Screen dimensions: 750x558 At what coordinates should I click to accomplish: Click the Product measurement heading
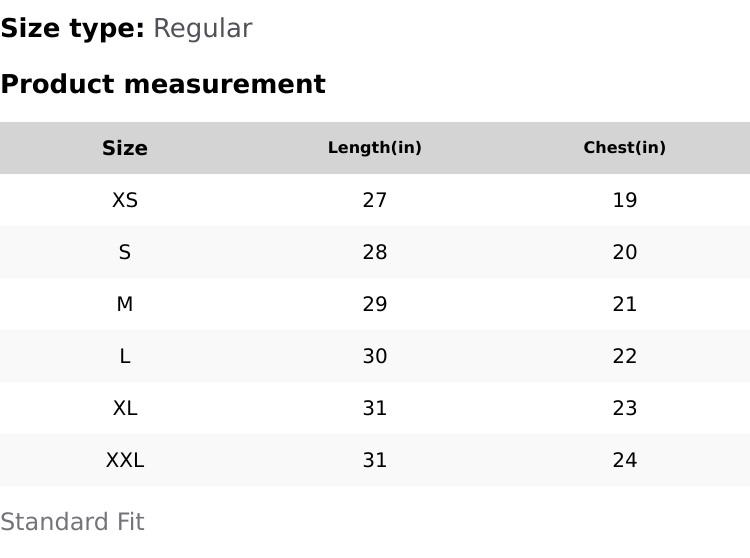[x=163, y=84]
